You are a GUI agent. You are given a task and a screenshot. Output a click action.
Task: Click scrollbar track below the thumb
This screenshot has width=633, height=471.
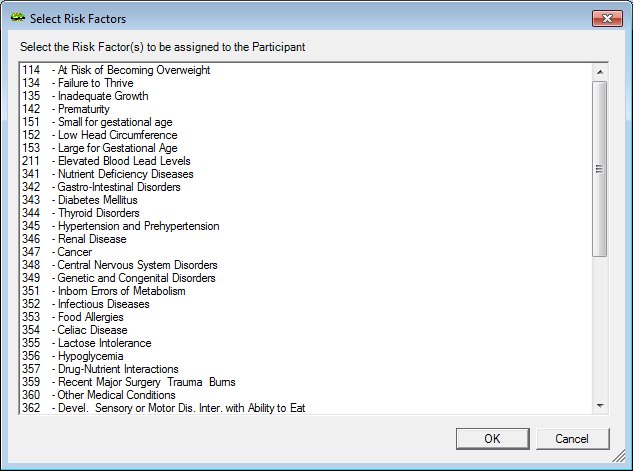(x=600, y=328)
